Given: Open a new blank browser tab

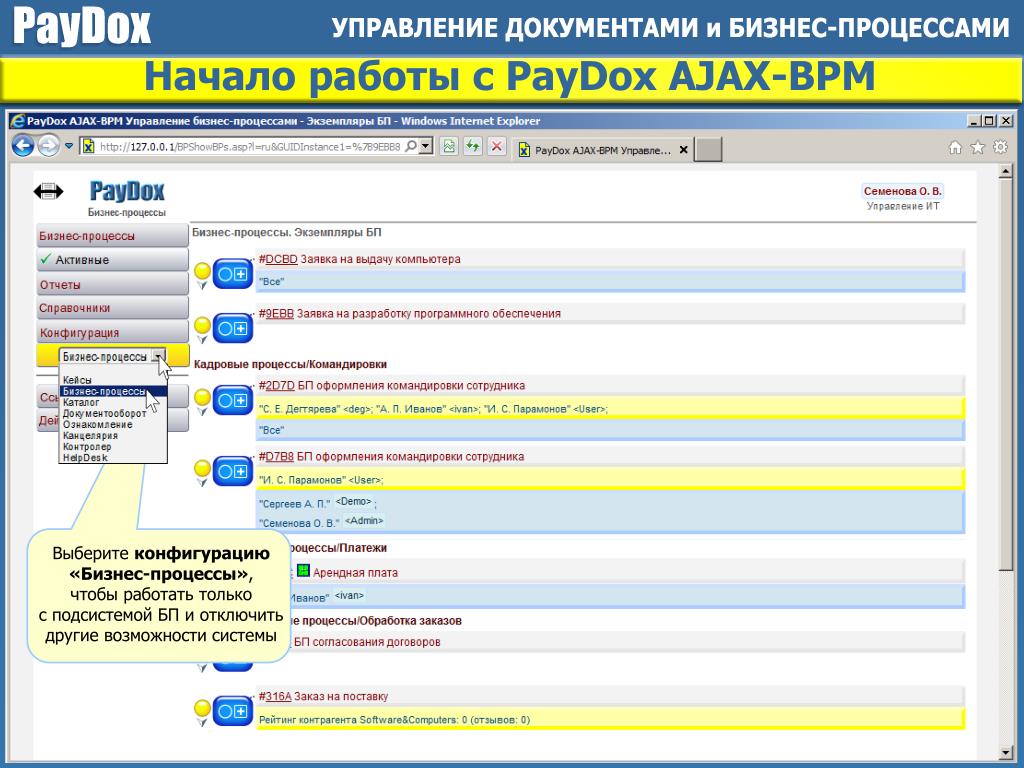Looking at the screenshot, I should 708,150.
